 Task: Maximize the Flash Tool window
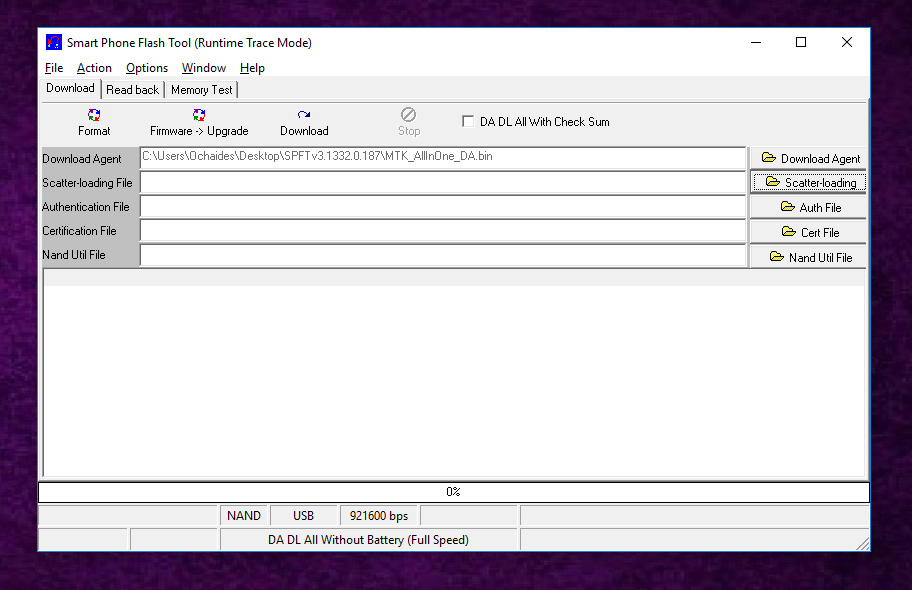pyautogui.click(x=801, y=42)
